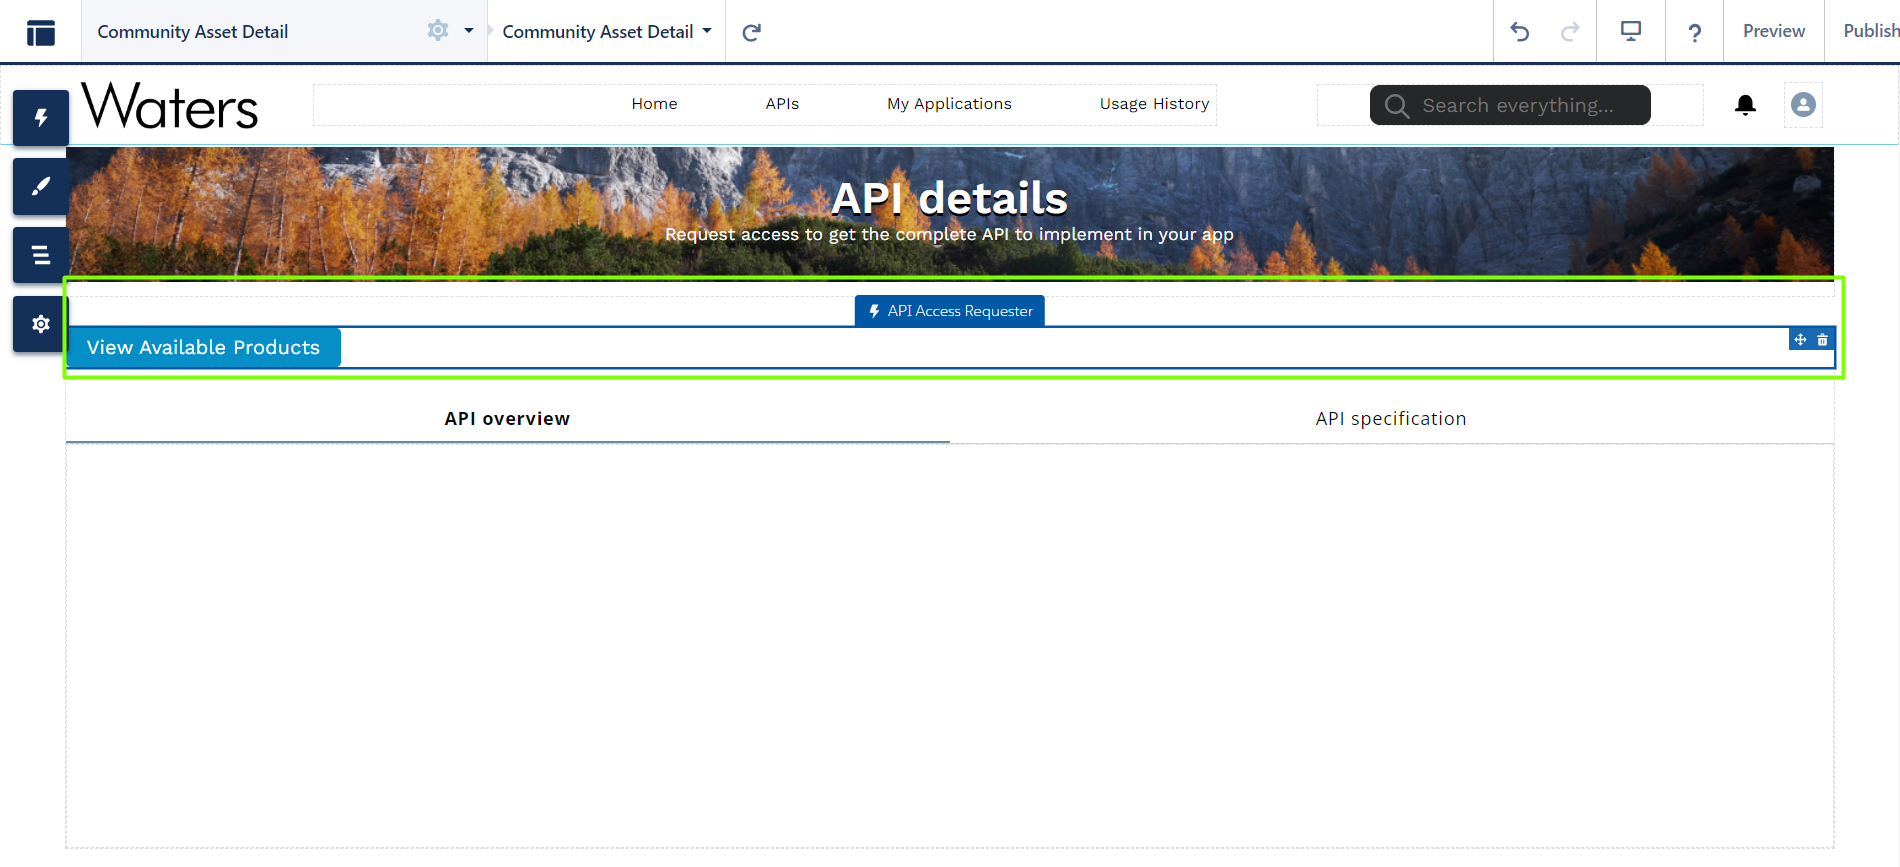
Task: Open the Theme paintbrush panel
Action: click(41, 187)
